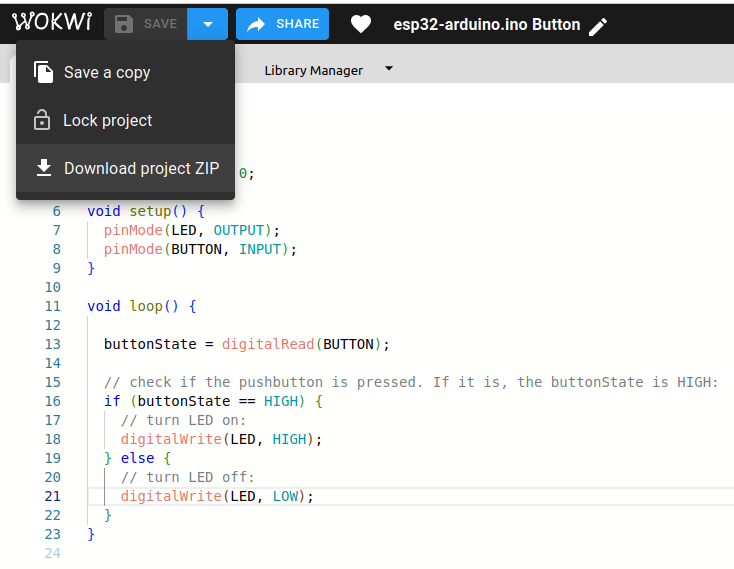The image size is (734, 569).
Task: Select Lock project in the menu
Action: coord(107,120)
